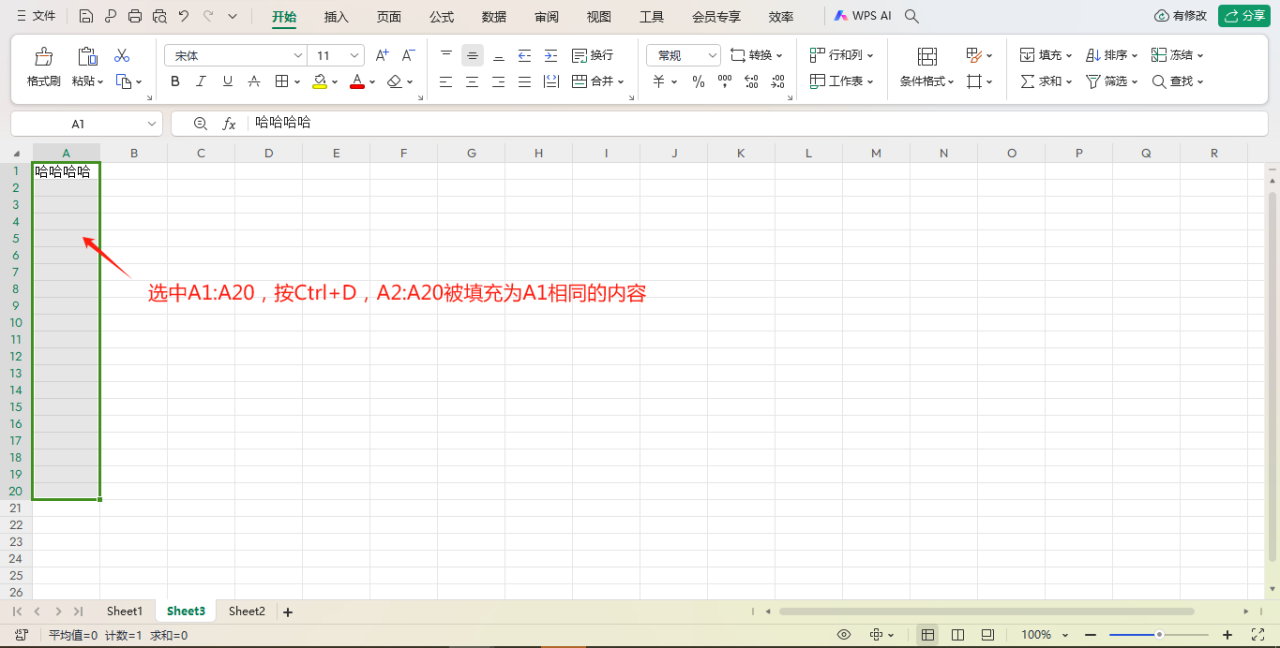Decrease font size with the A- icon
The width and height of the screenshot is (1280, 648).
tap(408, 55)
